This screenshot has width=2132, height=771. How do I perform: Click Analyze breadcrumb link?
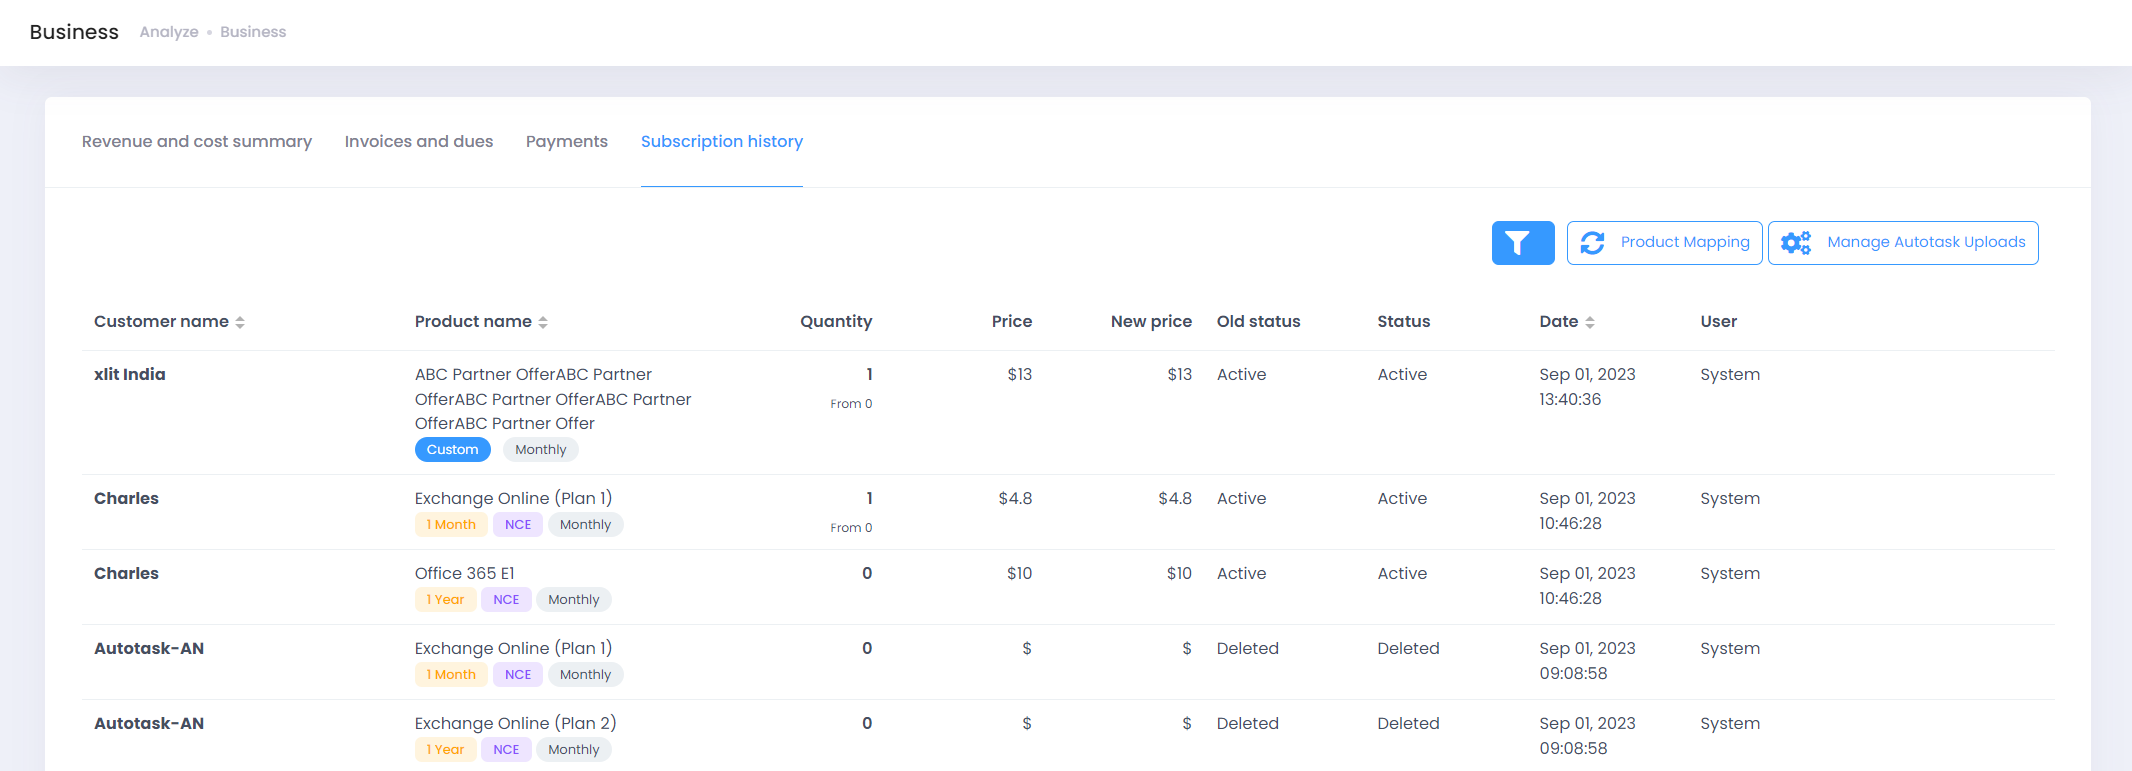click(169, 32)
